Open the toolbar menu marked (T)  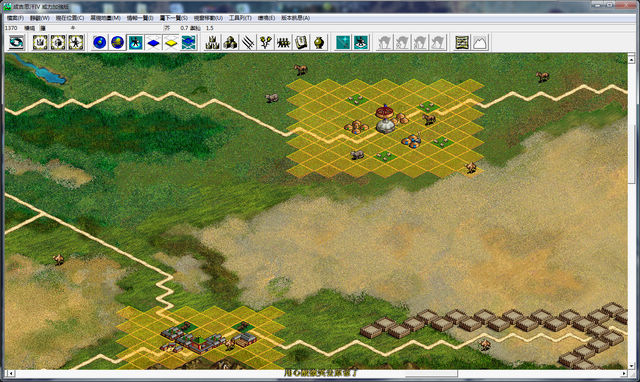click(240, 18)
